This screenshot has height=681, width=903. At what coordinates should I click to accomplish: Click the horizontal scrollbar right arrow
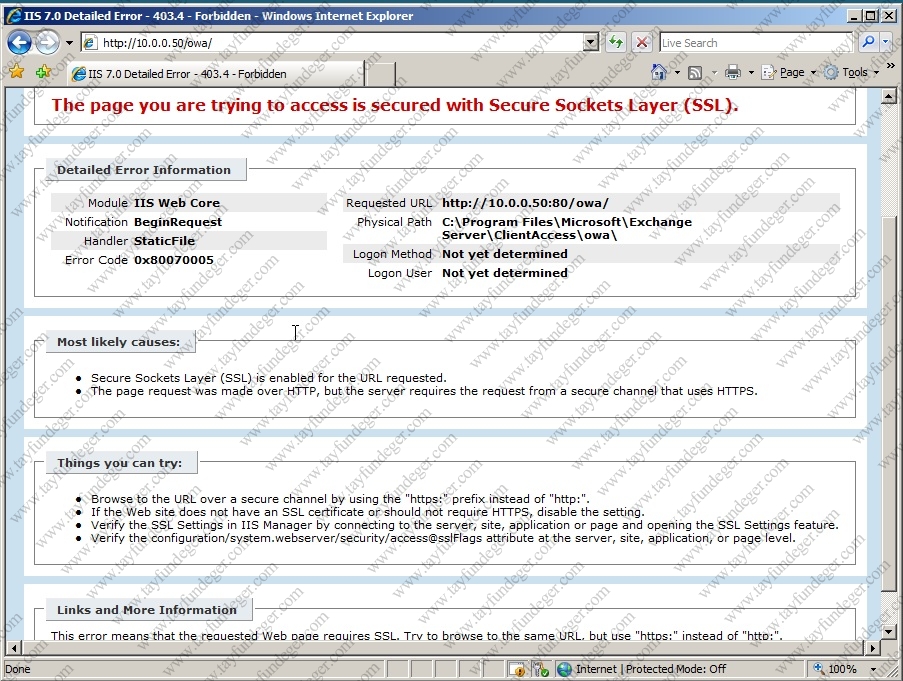[x=873, y=648]
